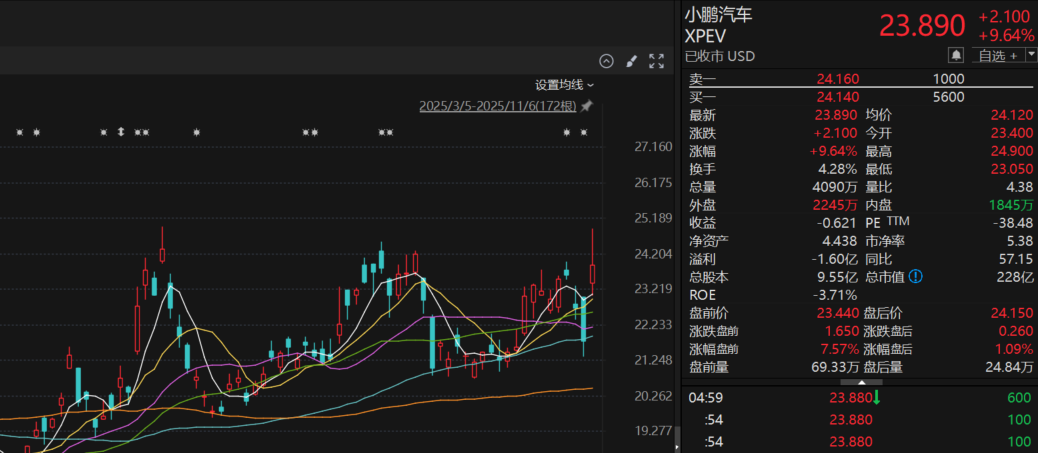Click the 小鹏汽车 stock name title
Image resolution: width=1038 pixels, height=453 pixels.
(x=718, y=15)
